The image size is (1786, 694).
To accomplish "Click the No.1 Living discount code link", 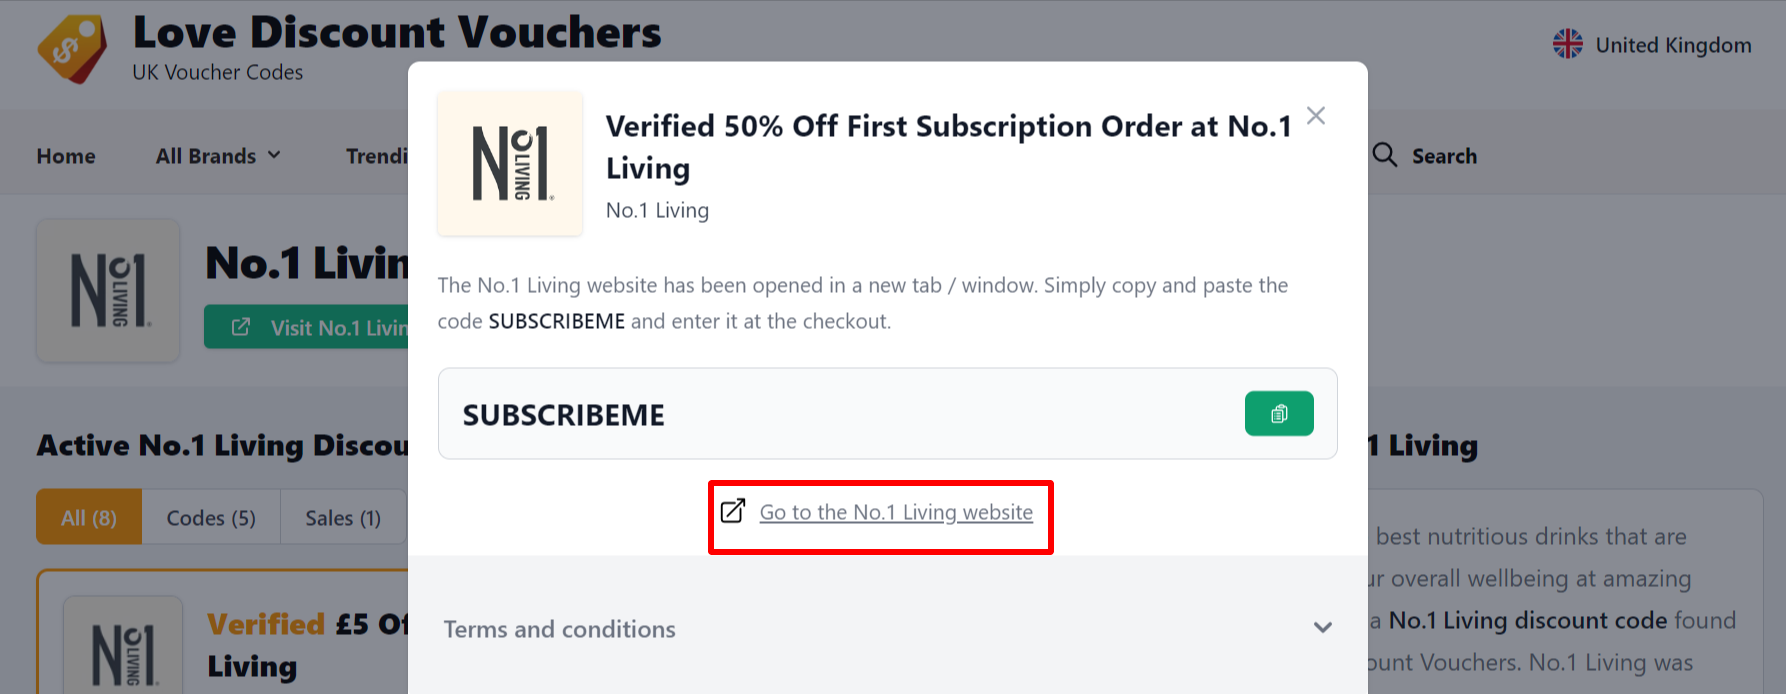I will 1527,620.
